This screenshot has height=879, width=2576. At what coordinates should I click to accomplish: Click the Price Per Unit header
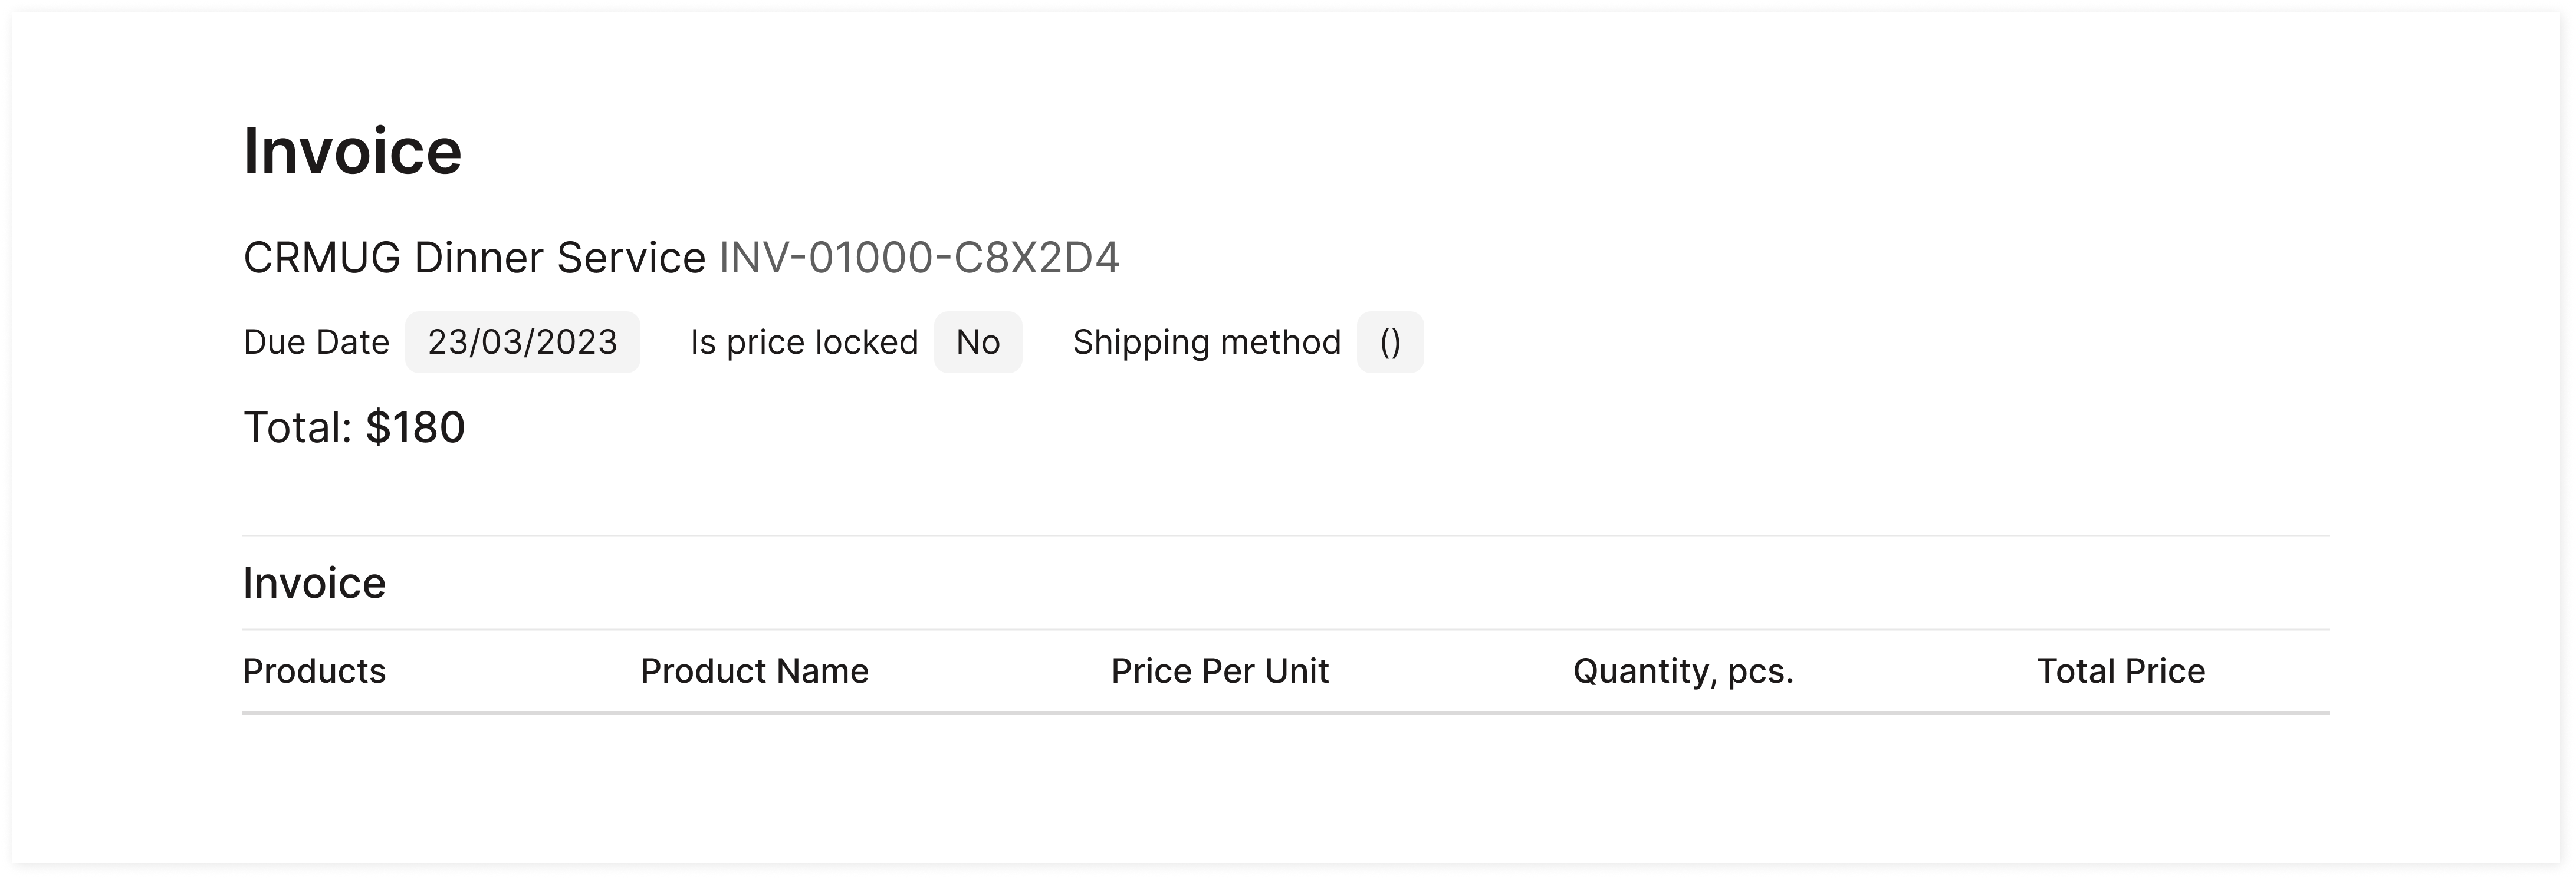click(1219, 671)
